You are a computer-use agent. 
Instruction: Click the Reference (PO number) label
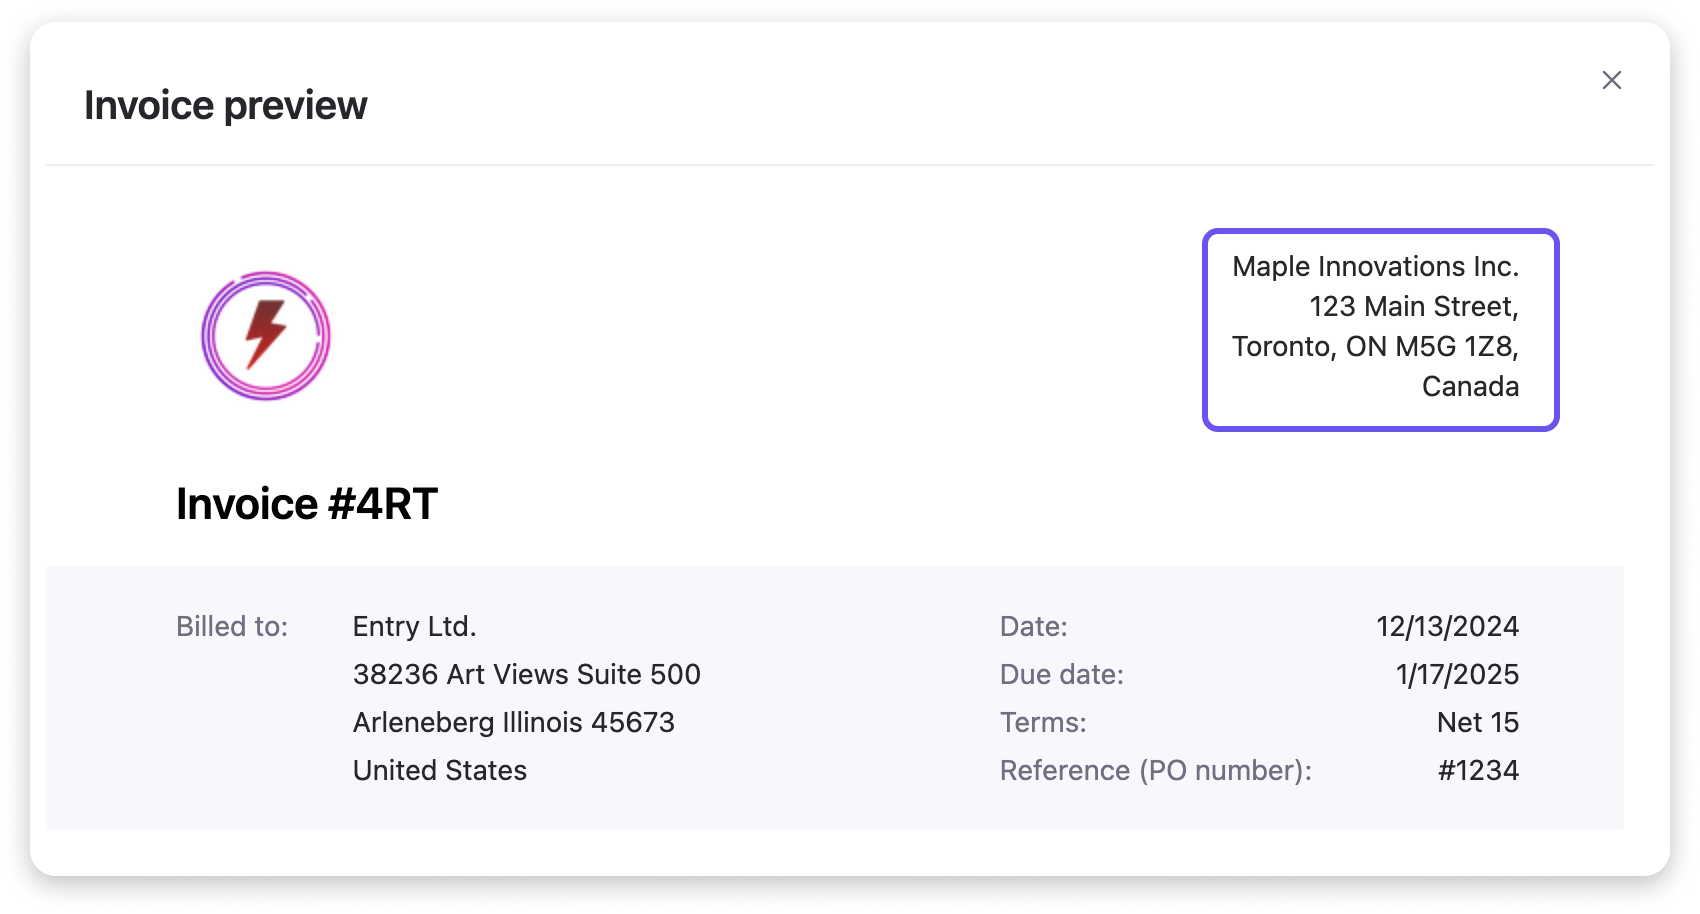[x=1155, y=770]
